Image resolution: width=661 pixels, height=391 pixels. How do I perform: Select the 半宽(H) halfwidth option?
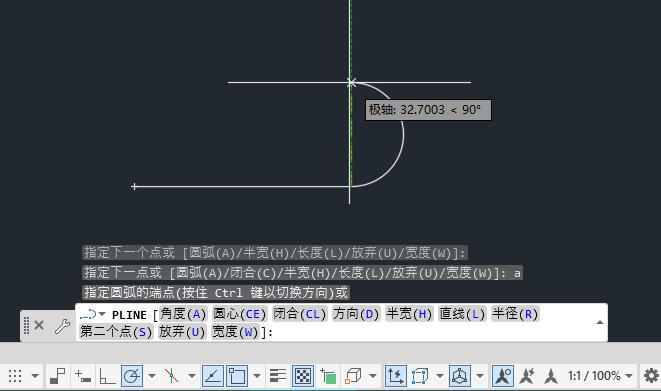pyautogui.click(x=409, y=314)
